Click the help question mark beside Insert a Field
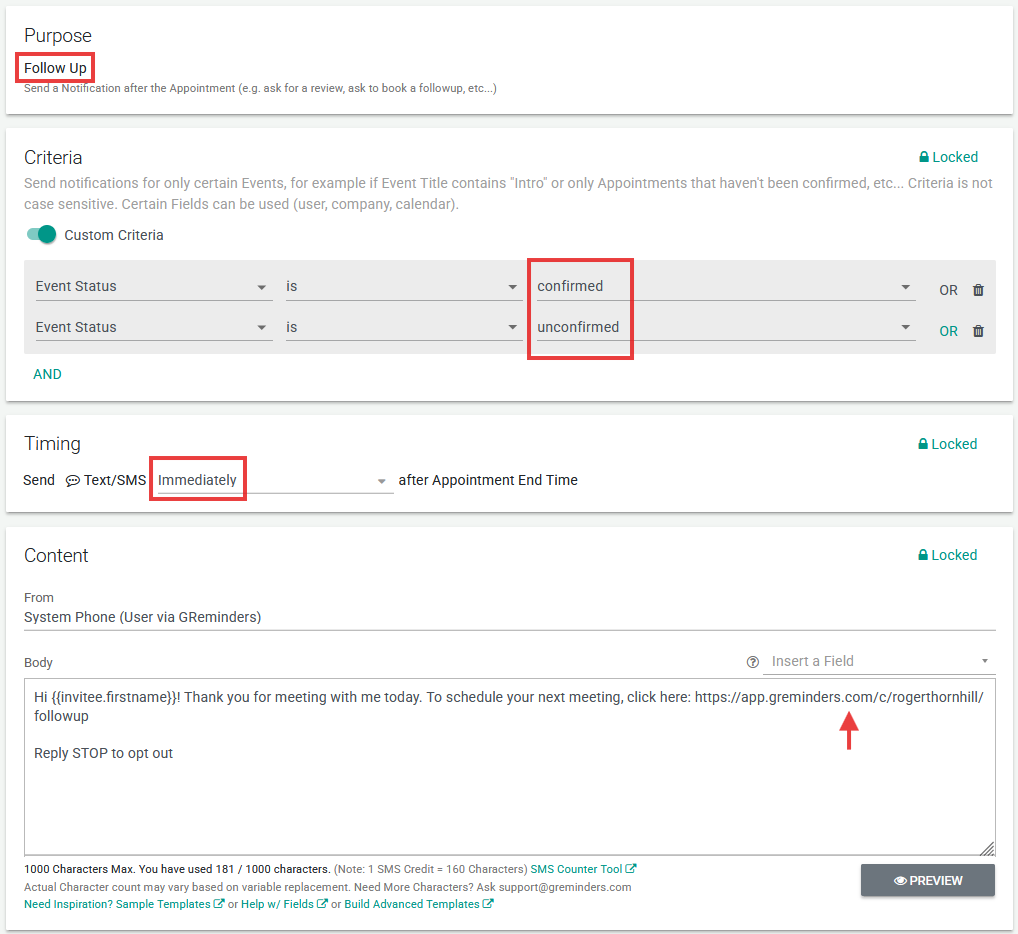This screenshot has width=1018, height=934. (753, 662)
